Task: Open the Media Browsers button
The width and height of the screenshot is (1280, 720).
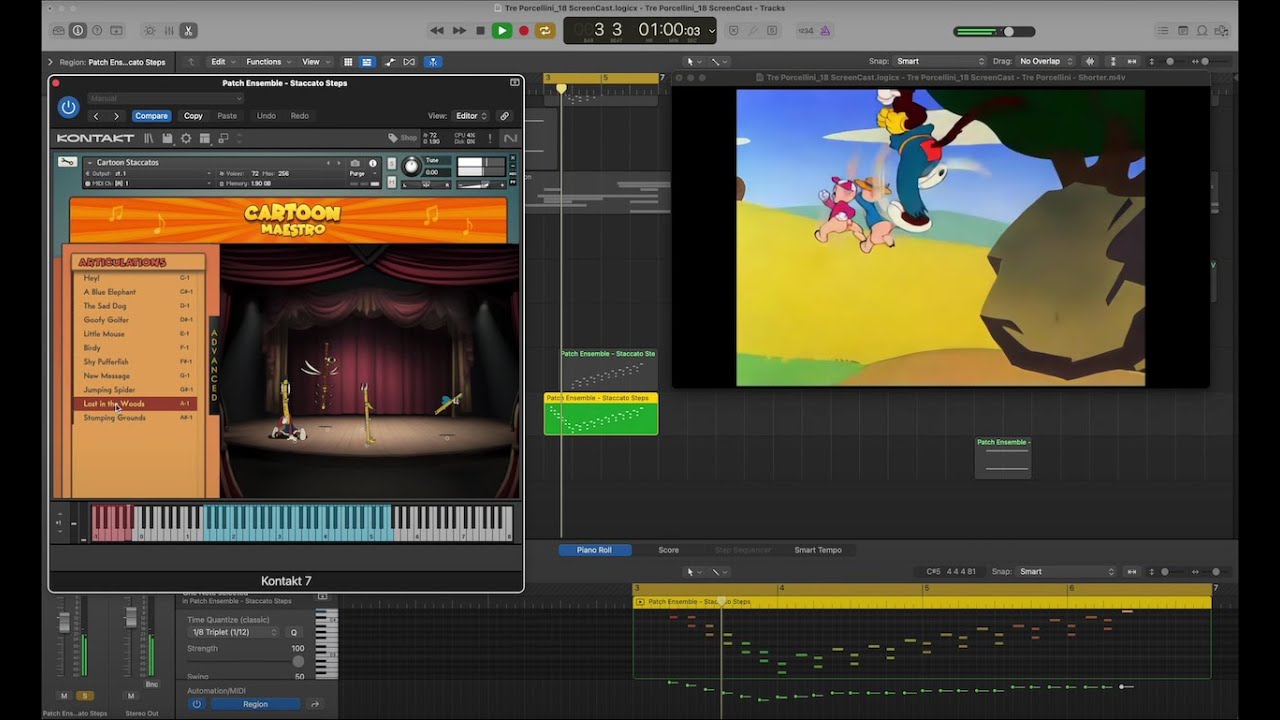Action: [1221, 31]
